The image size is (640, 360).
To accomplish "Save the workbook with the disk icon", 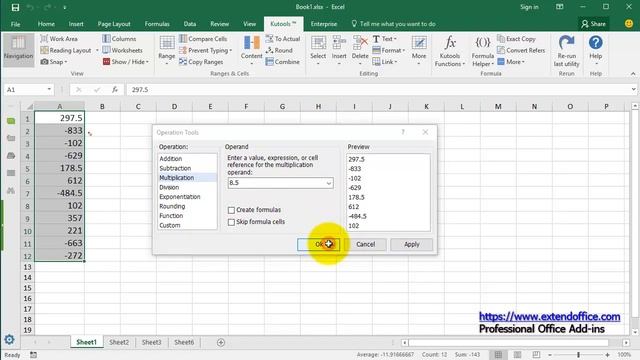I will [15, 7].
